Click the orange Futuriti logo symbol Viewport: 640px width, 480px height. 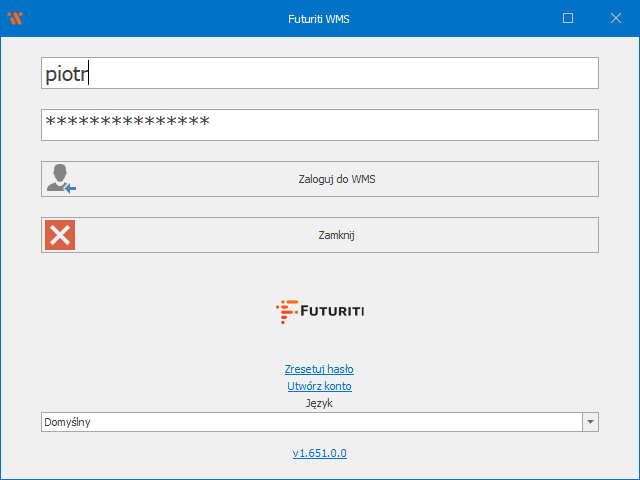click(286, 311)
